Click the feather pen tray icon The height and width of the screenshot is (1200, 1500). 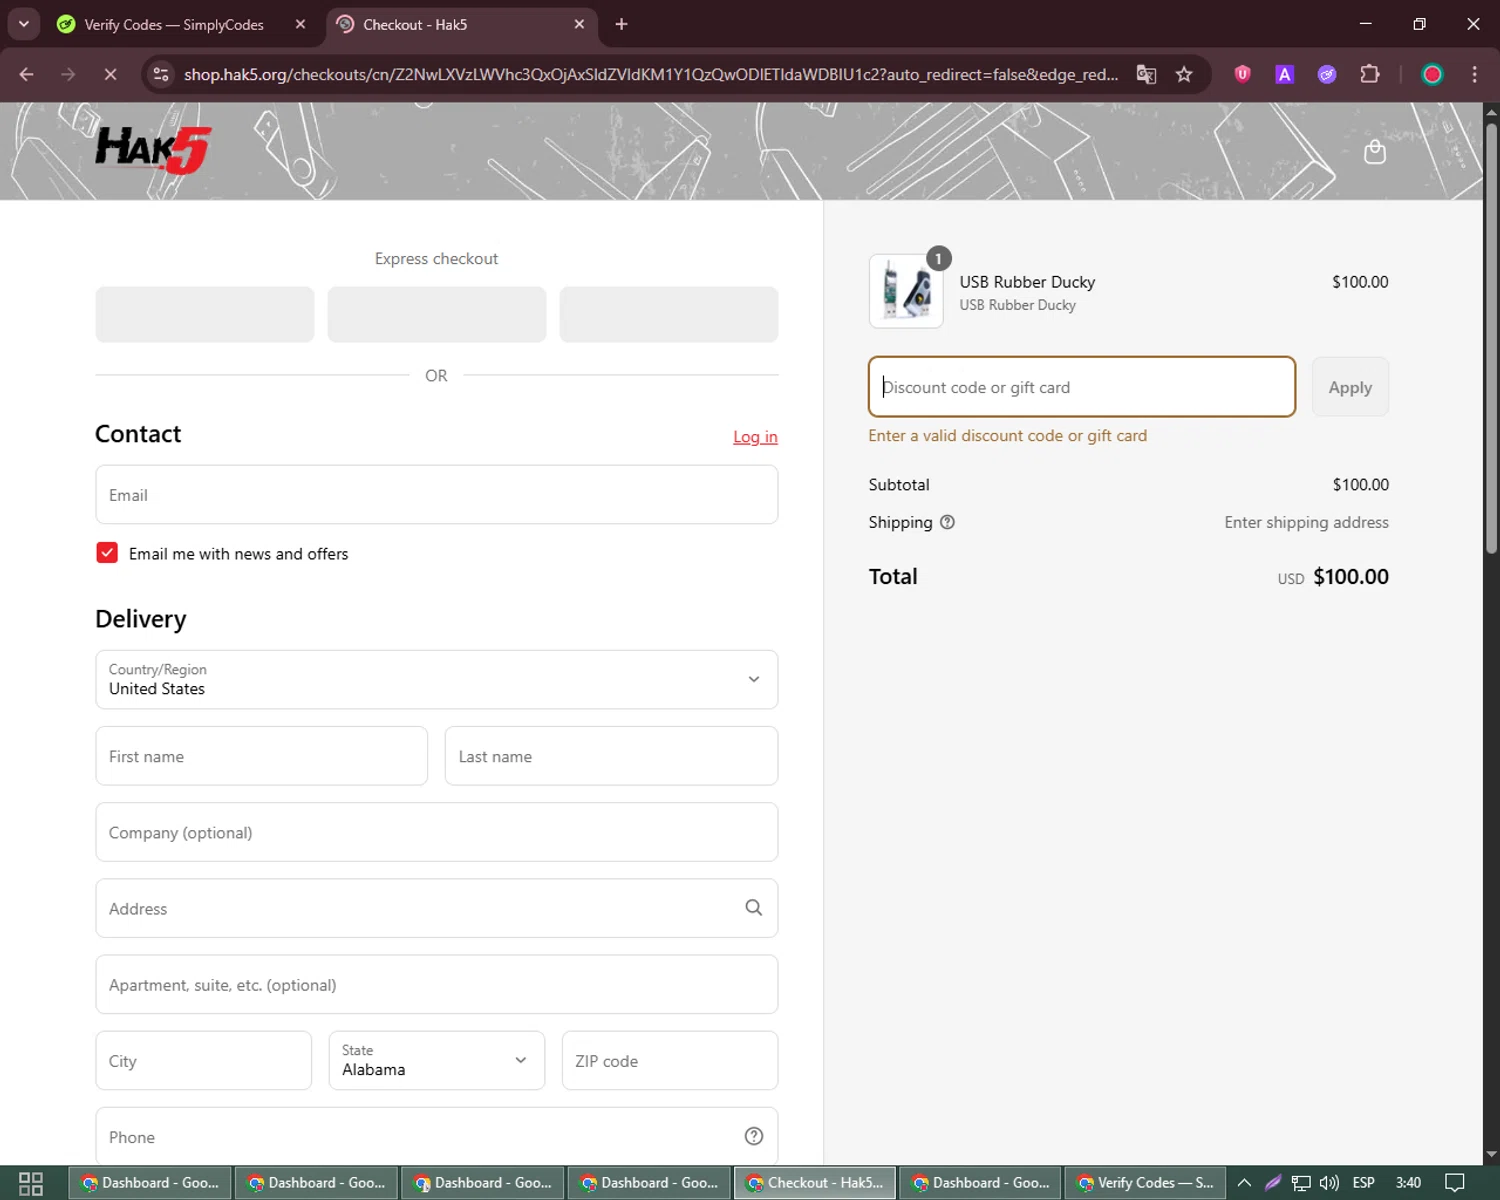(1273, 1183)
